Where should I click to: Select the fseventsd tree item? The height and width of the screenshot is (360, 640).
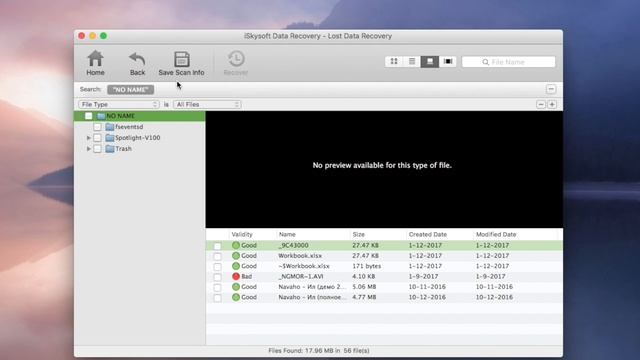pyautogui.click(x=129, y=127)
